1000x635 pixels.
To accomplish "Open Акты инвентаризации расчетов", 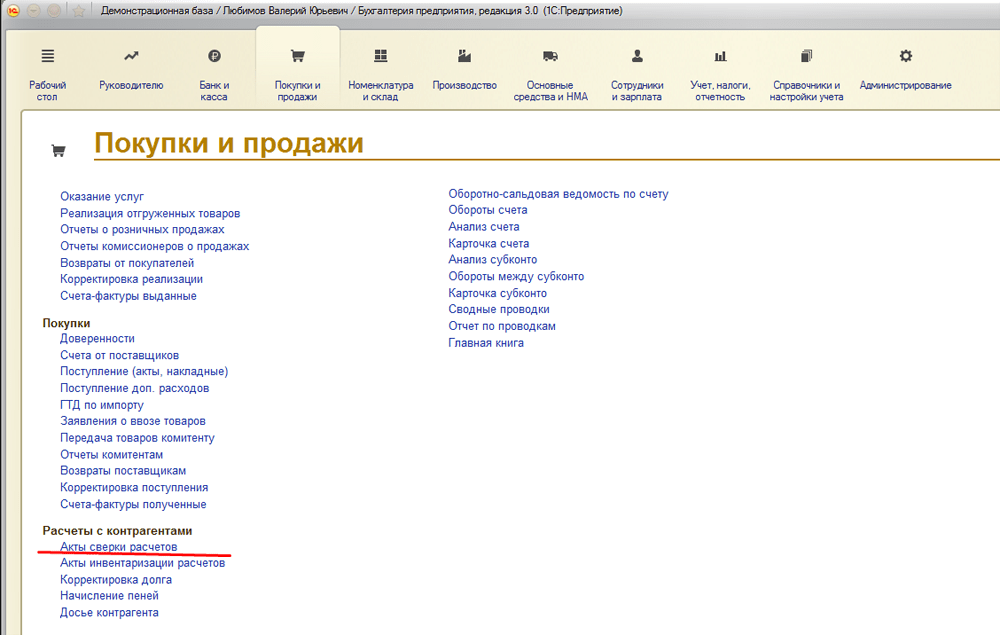I will tap(142, 563).
